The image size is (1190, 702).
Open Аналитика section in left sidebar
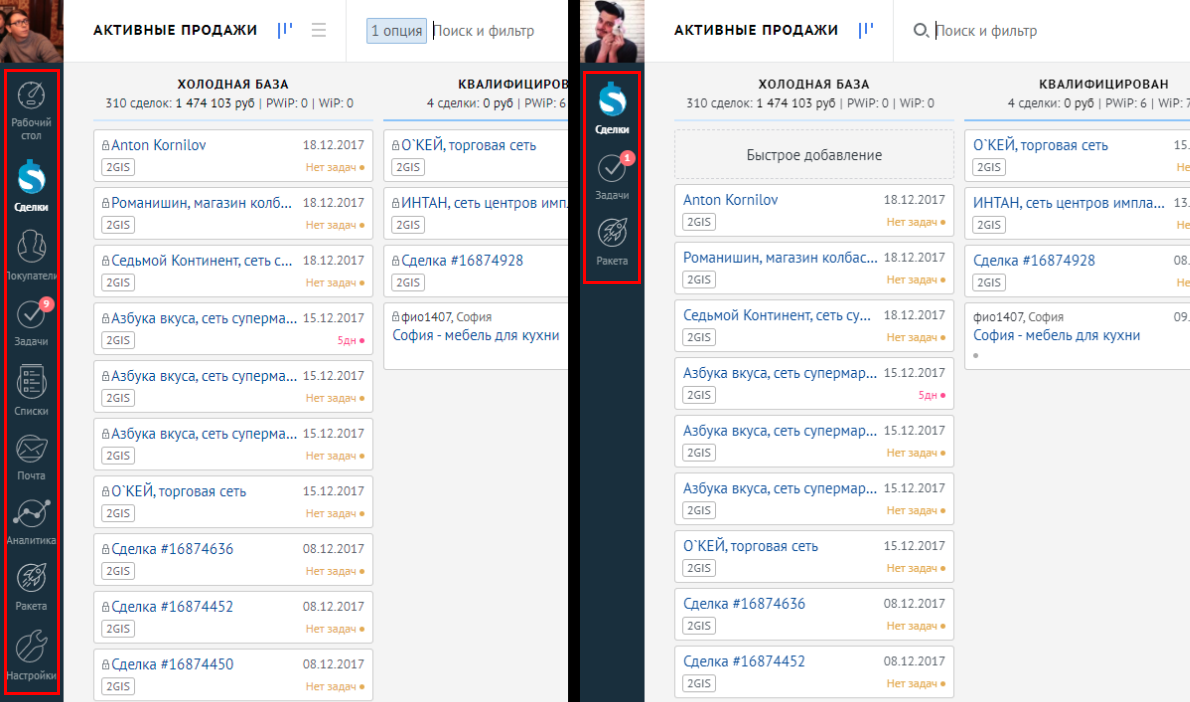click(31, 522)
